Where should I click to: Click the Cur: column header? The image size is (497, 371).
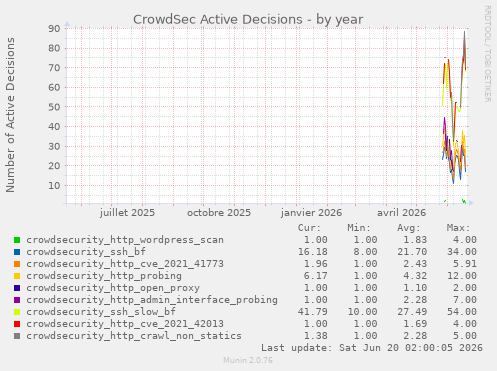(309, 228)
